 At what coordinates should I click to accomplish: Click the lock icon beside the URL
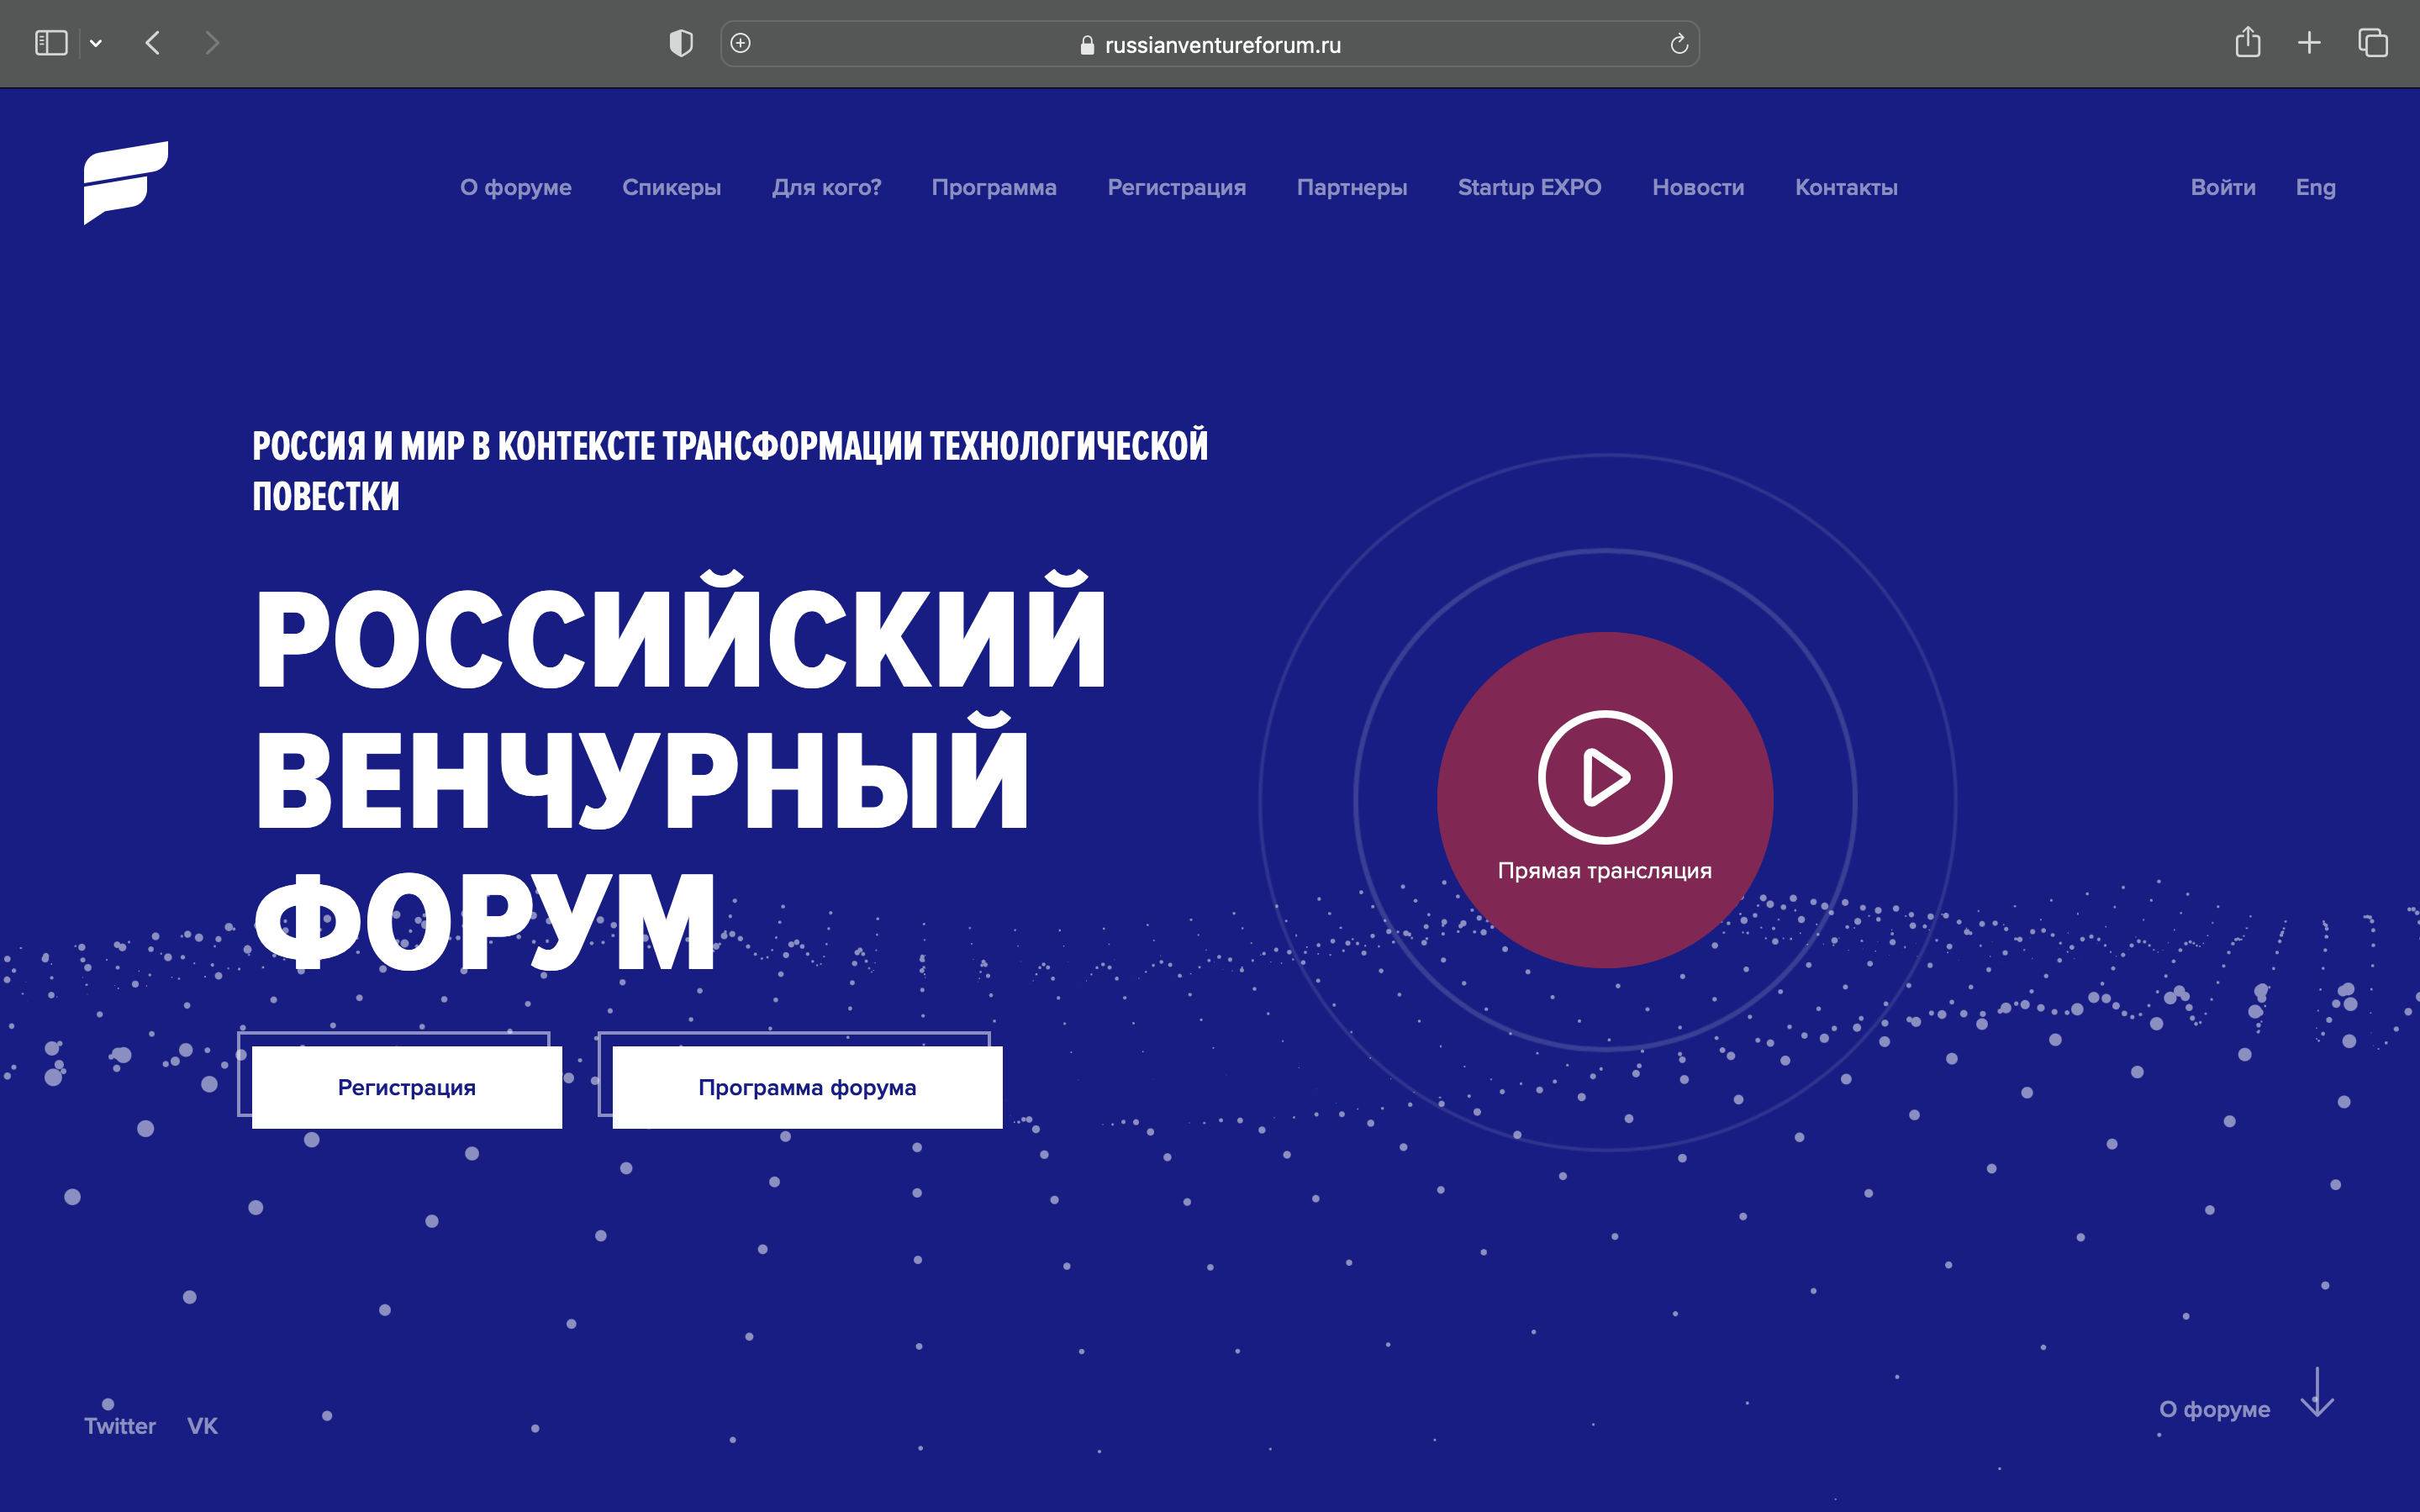[x=1087, y=45]
